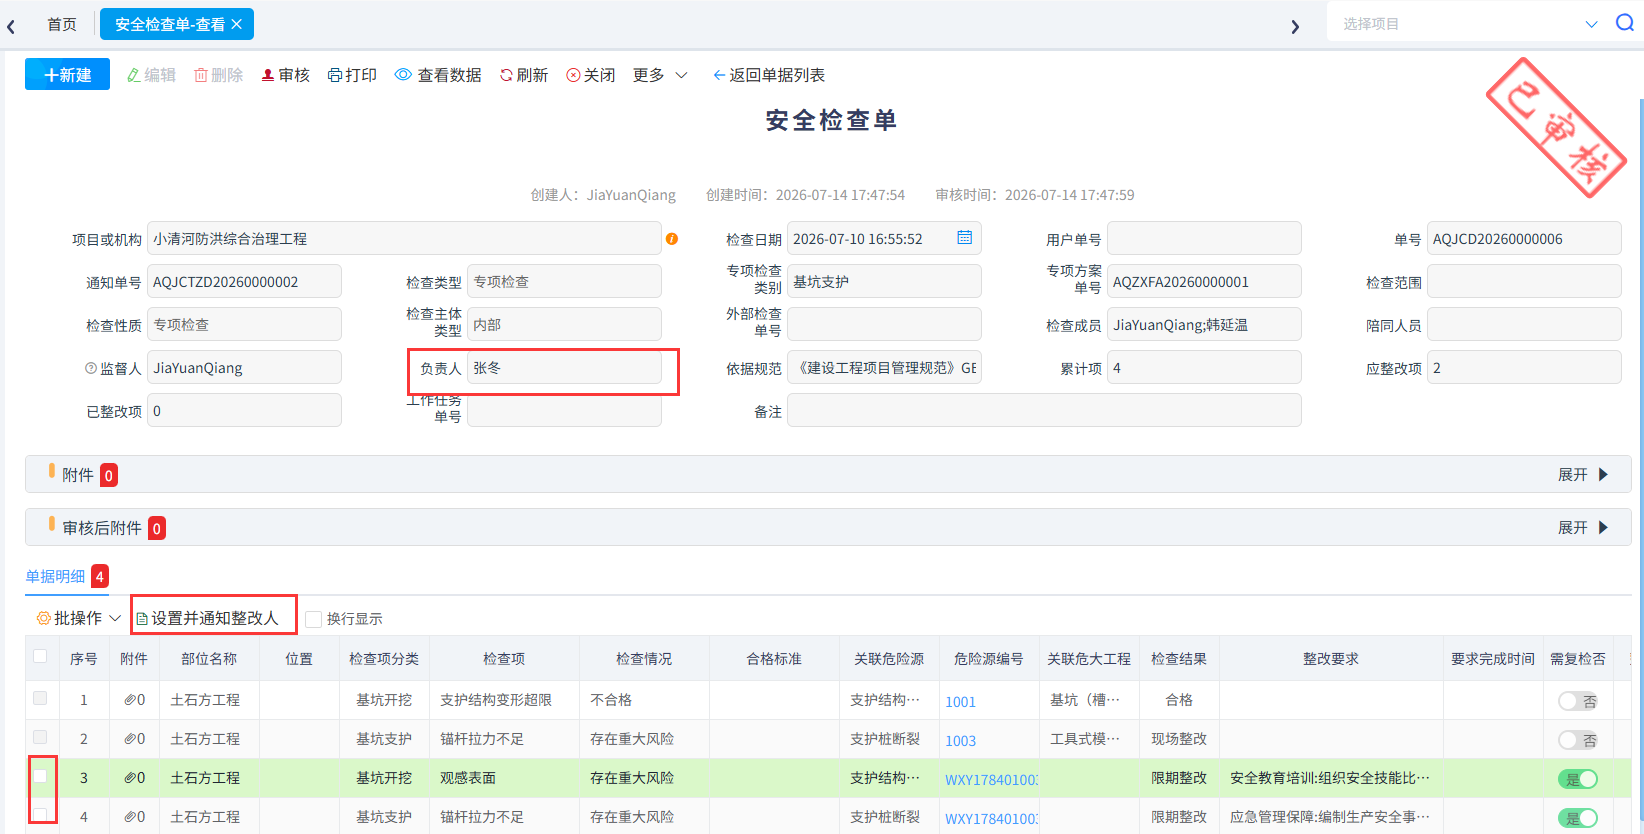Click the 负责人 field showing 张冬
1644x834 pixels.
coord(564,367)
